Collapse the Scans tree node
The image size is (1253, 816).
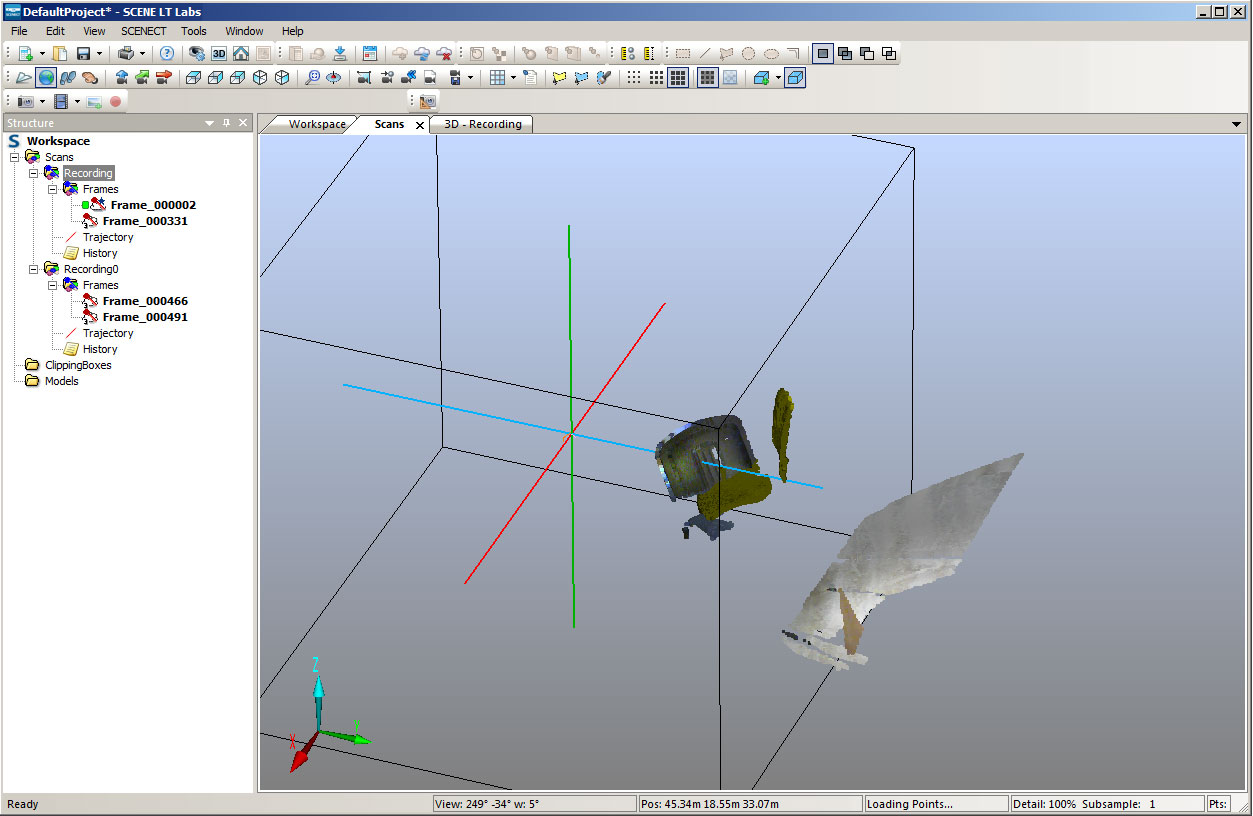click(x=15, y=157)
